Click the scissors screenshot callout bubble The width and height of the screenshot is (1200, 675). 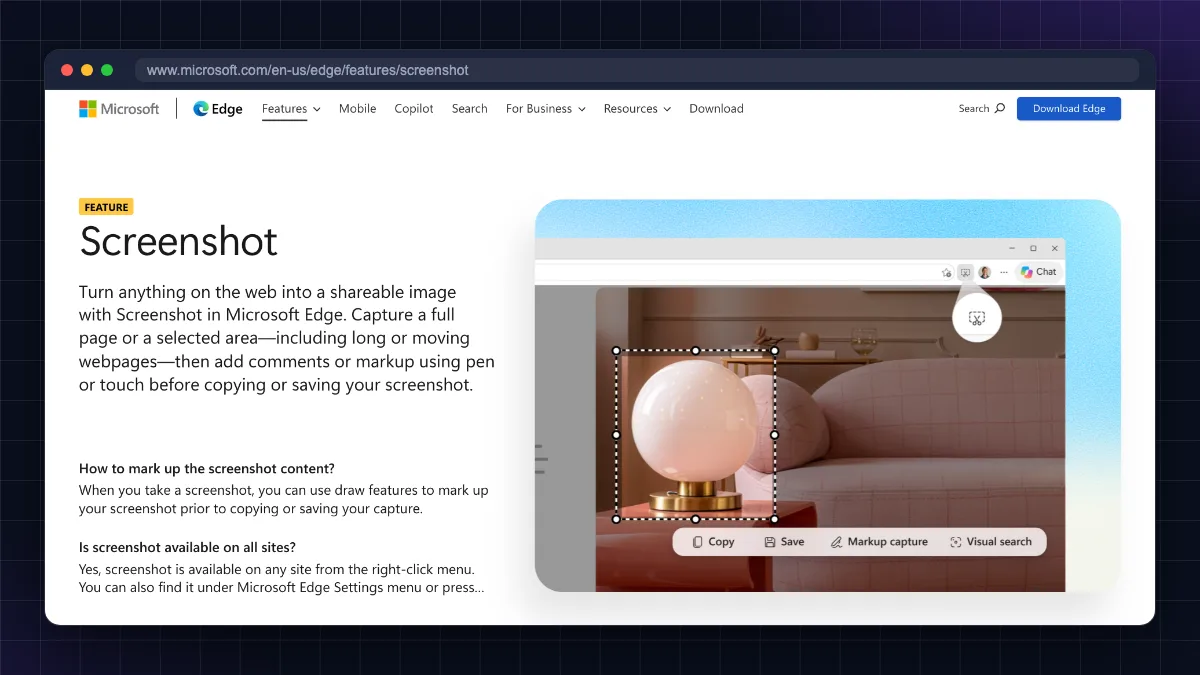977,318
